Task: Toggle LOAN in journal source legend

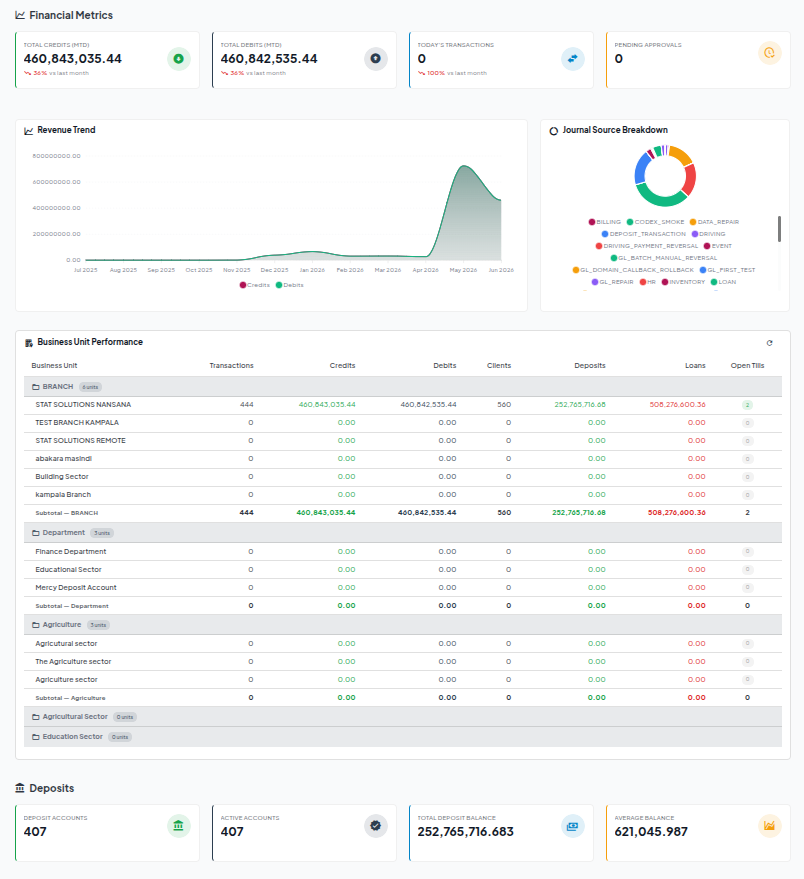Action: pos(723,282)
